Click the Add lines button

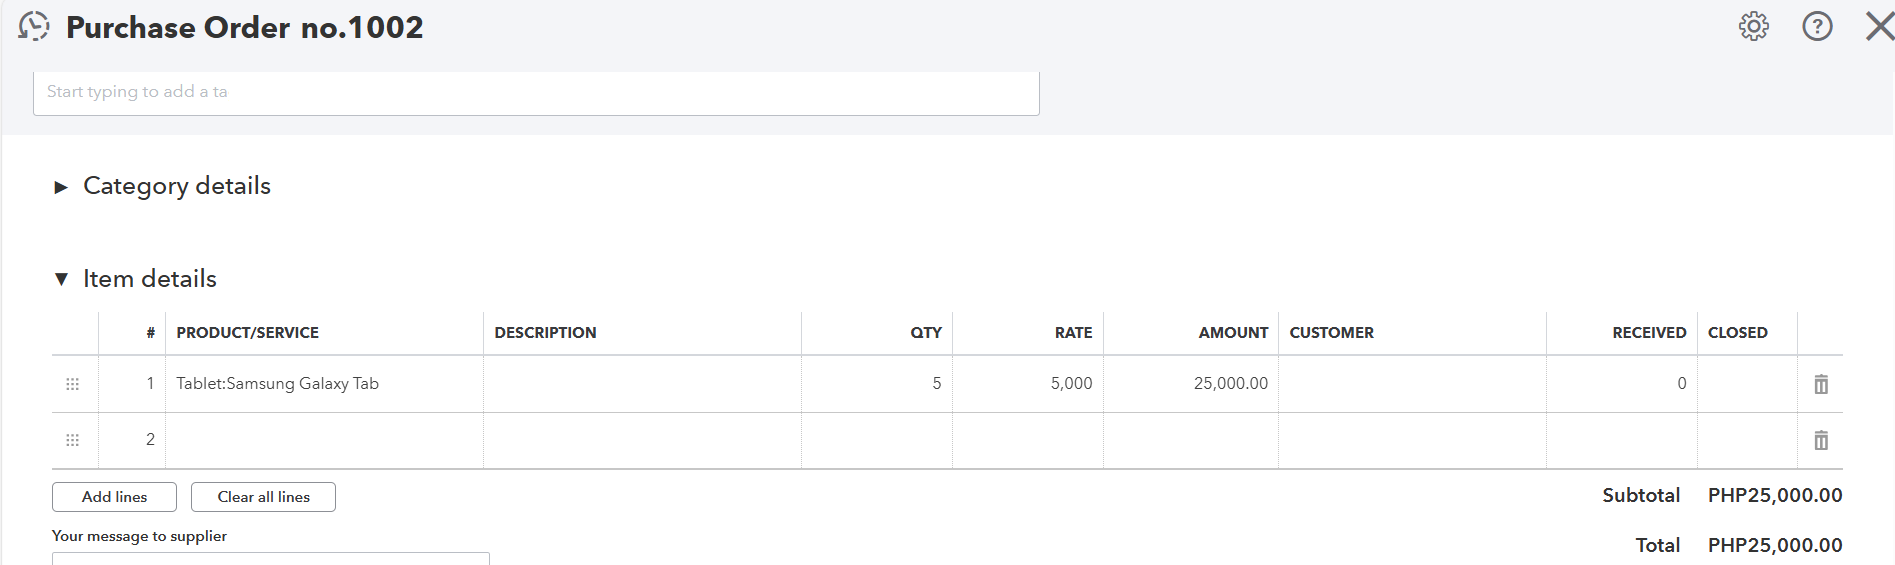pos(114,497)
